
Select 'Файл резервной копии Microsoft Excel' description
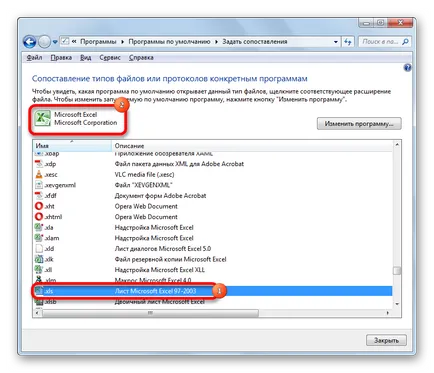(x=170, y=259)
